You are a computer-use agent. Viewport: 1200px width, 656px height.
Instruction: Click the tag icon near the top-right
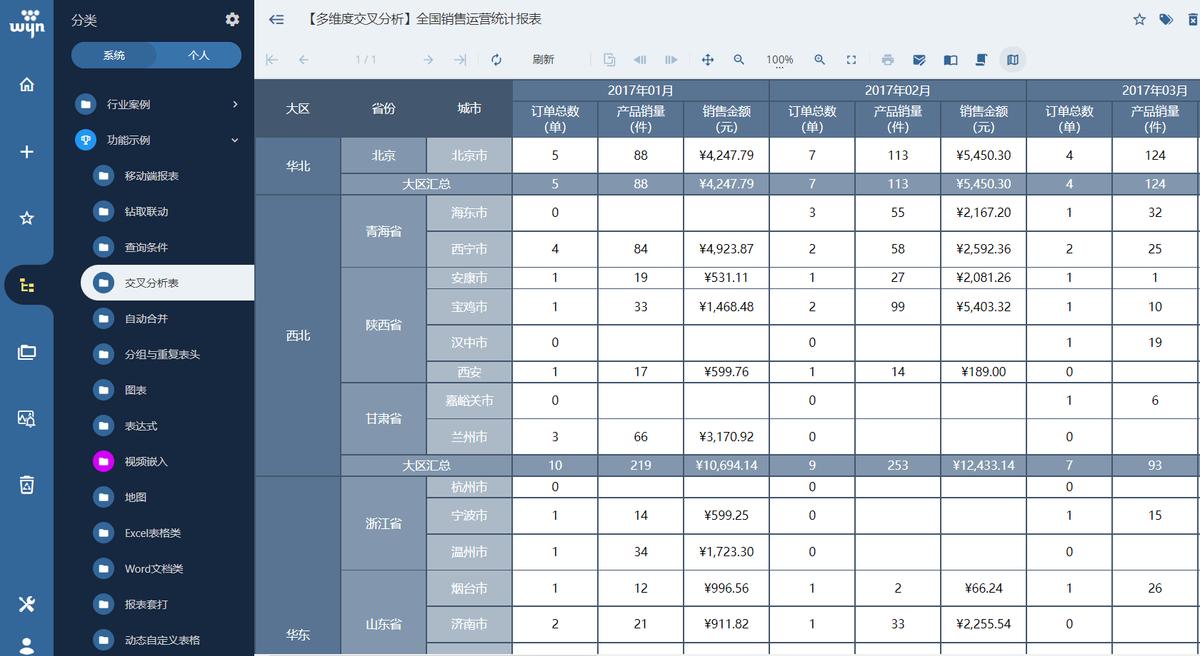pos(1164,19)
